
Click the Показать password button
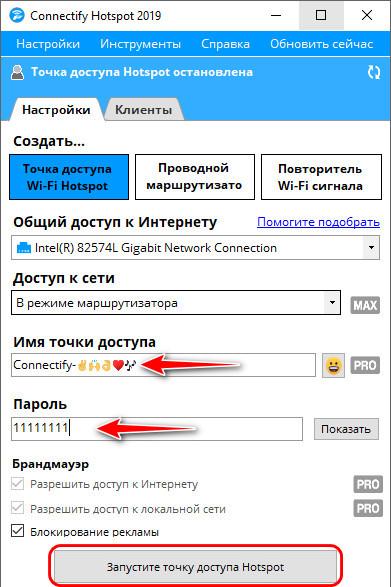(x=346, y=429)
